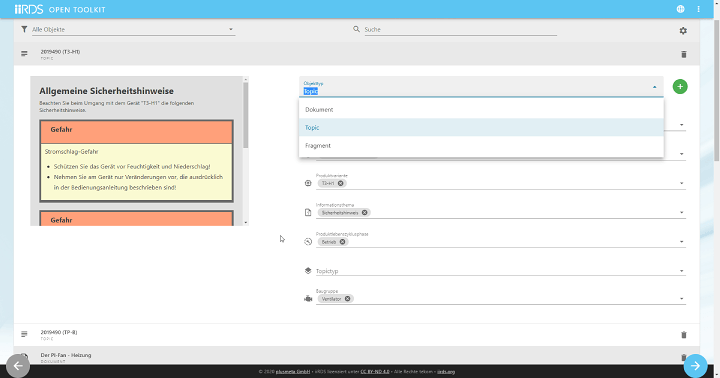Click the Baugruppe engine icon
Viewport: 720px width, 378px height.
point(308,299)
